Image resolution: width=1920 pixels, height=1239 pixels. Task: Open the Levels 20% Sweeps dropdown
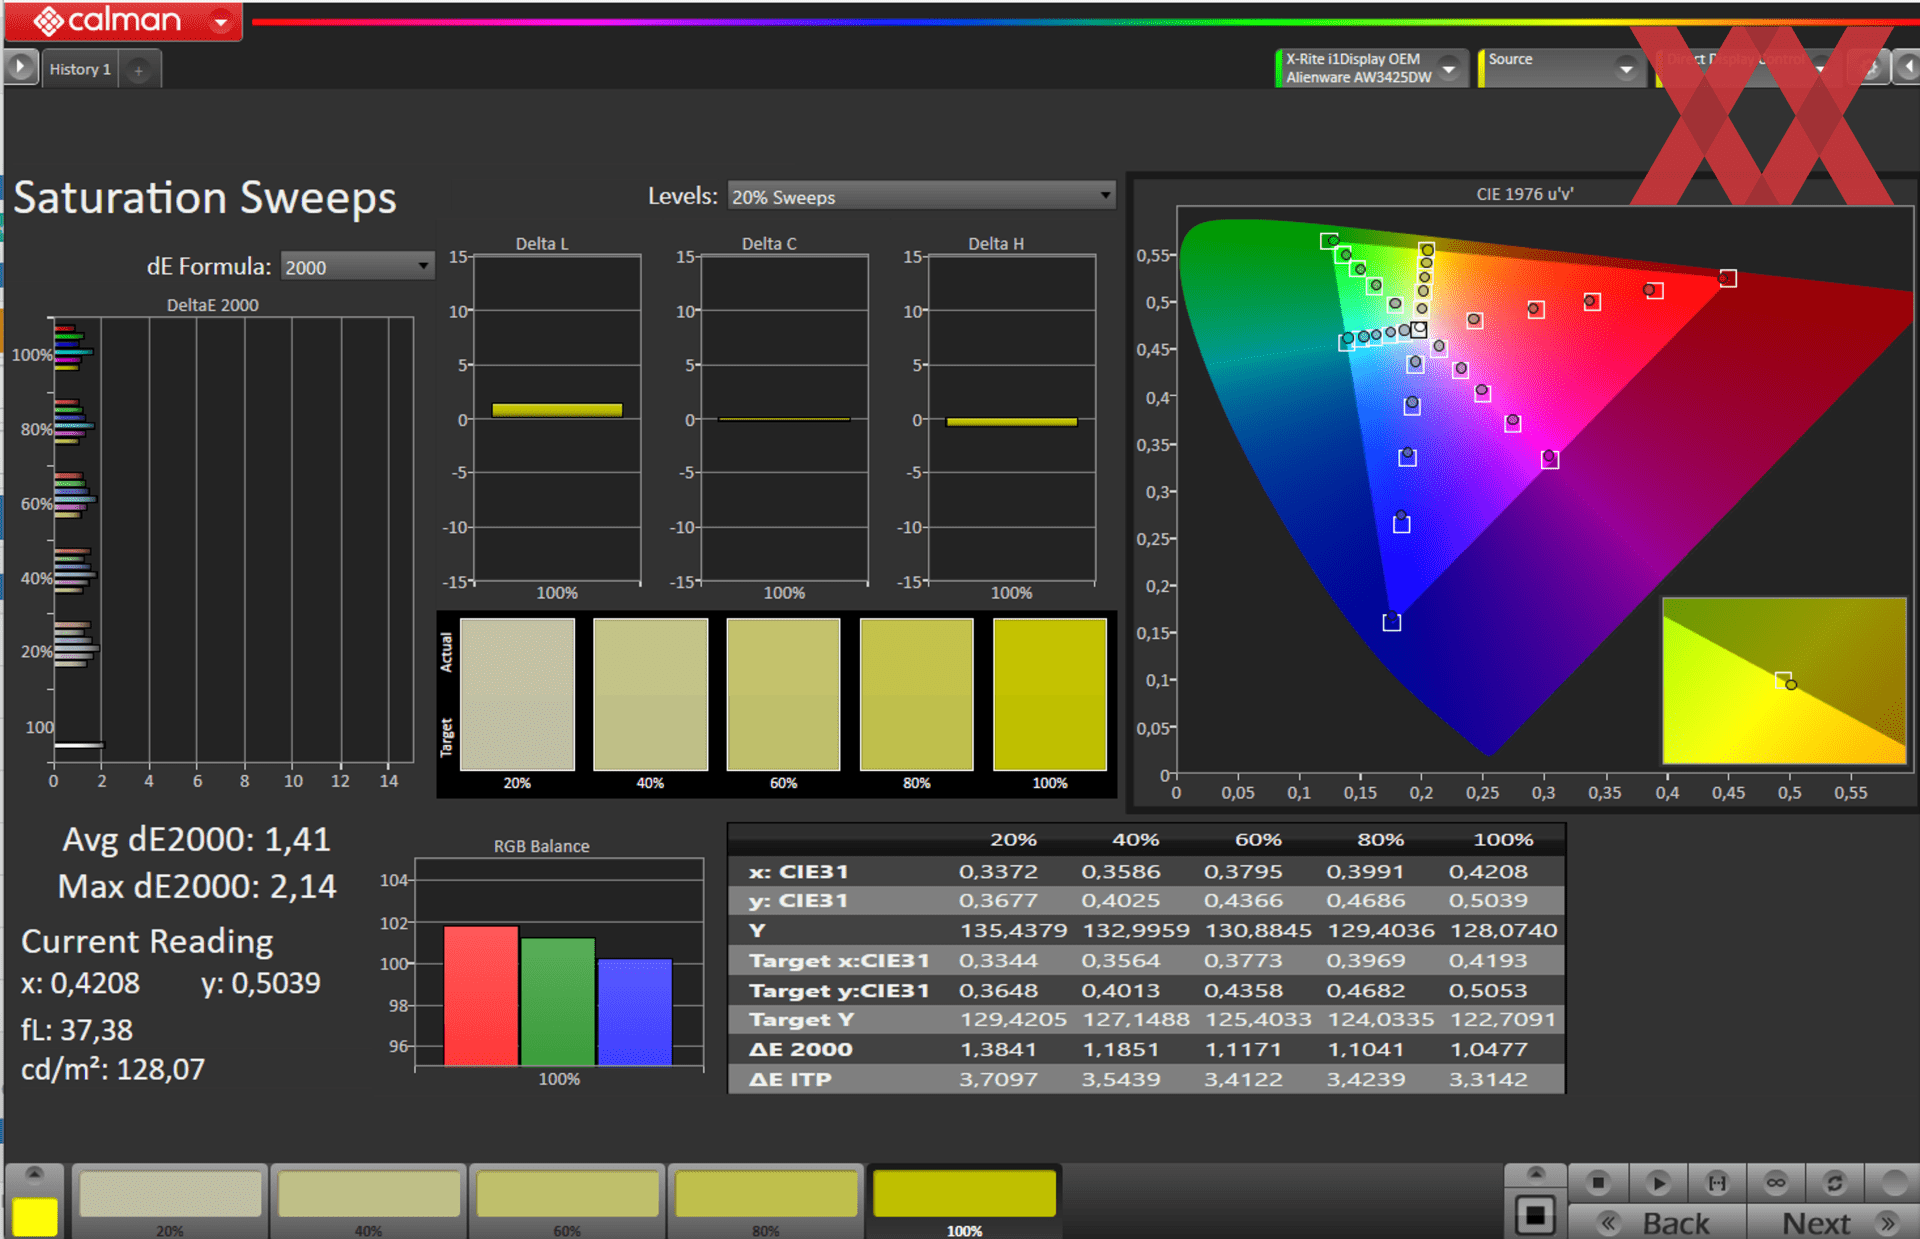click(x=921, y=197)
